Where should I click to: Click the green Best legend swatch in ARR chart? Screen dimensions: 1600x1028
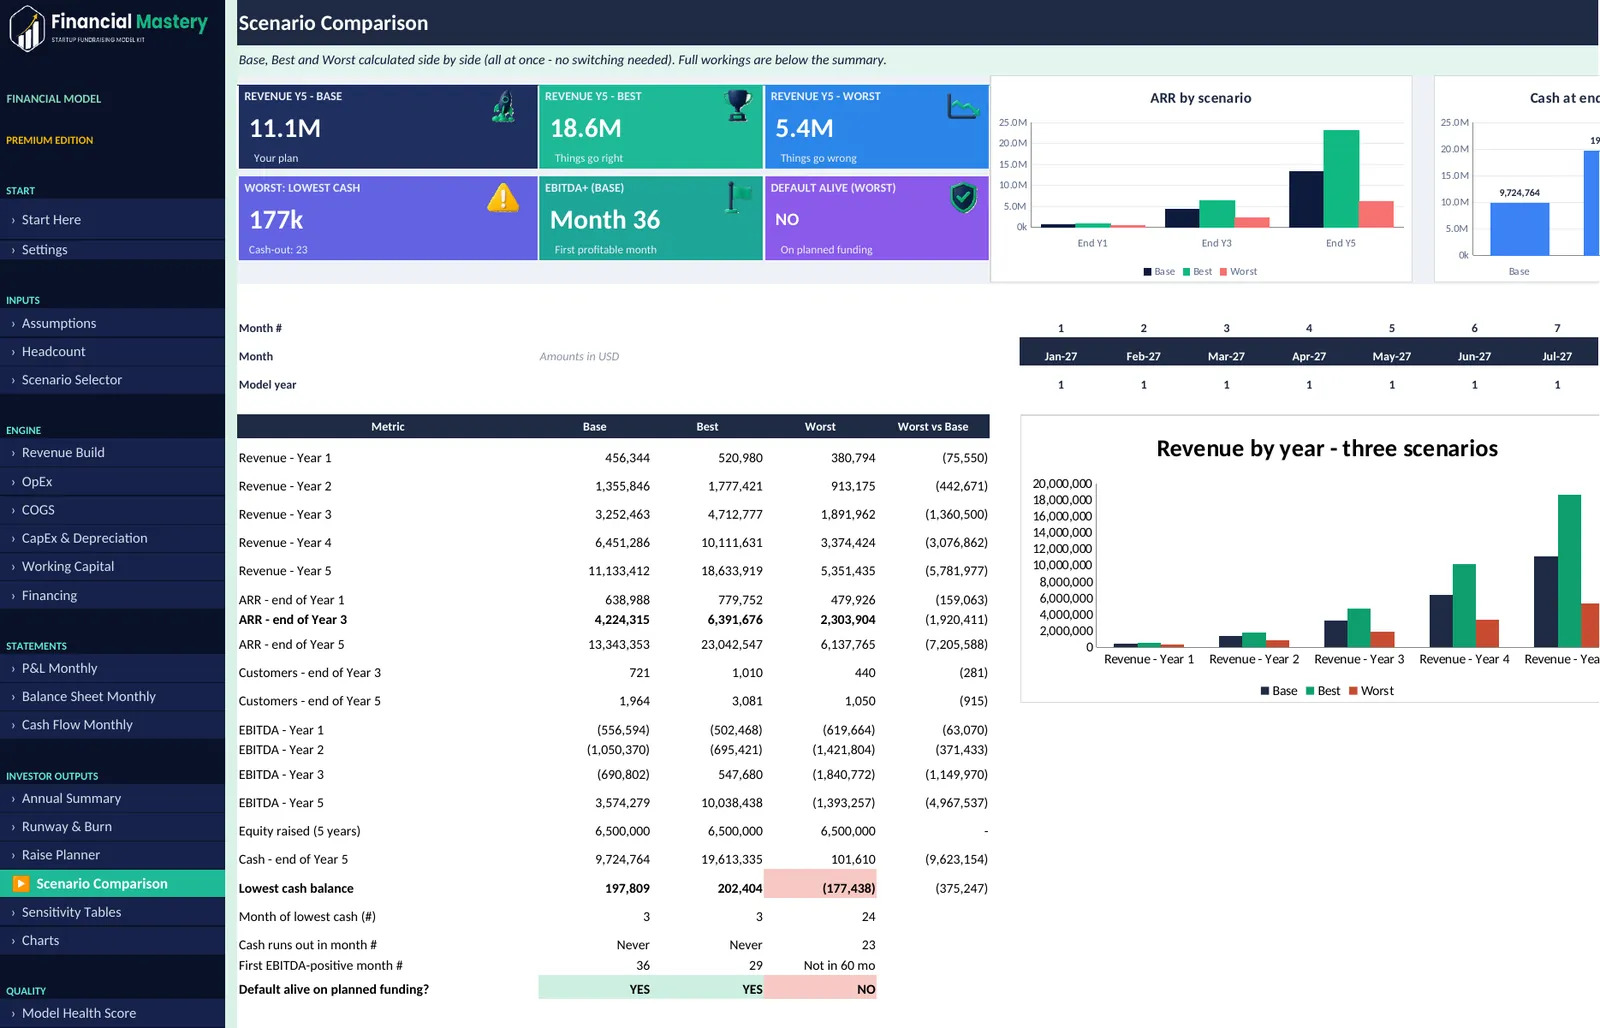tap(1186, 272)
